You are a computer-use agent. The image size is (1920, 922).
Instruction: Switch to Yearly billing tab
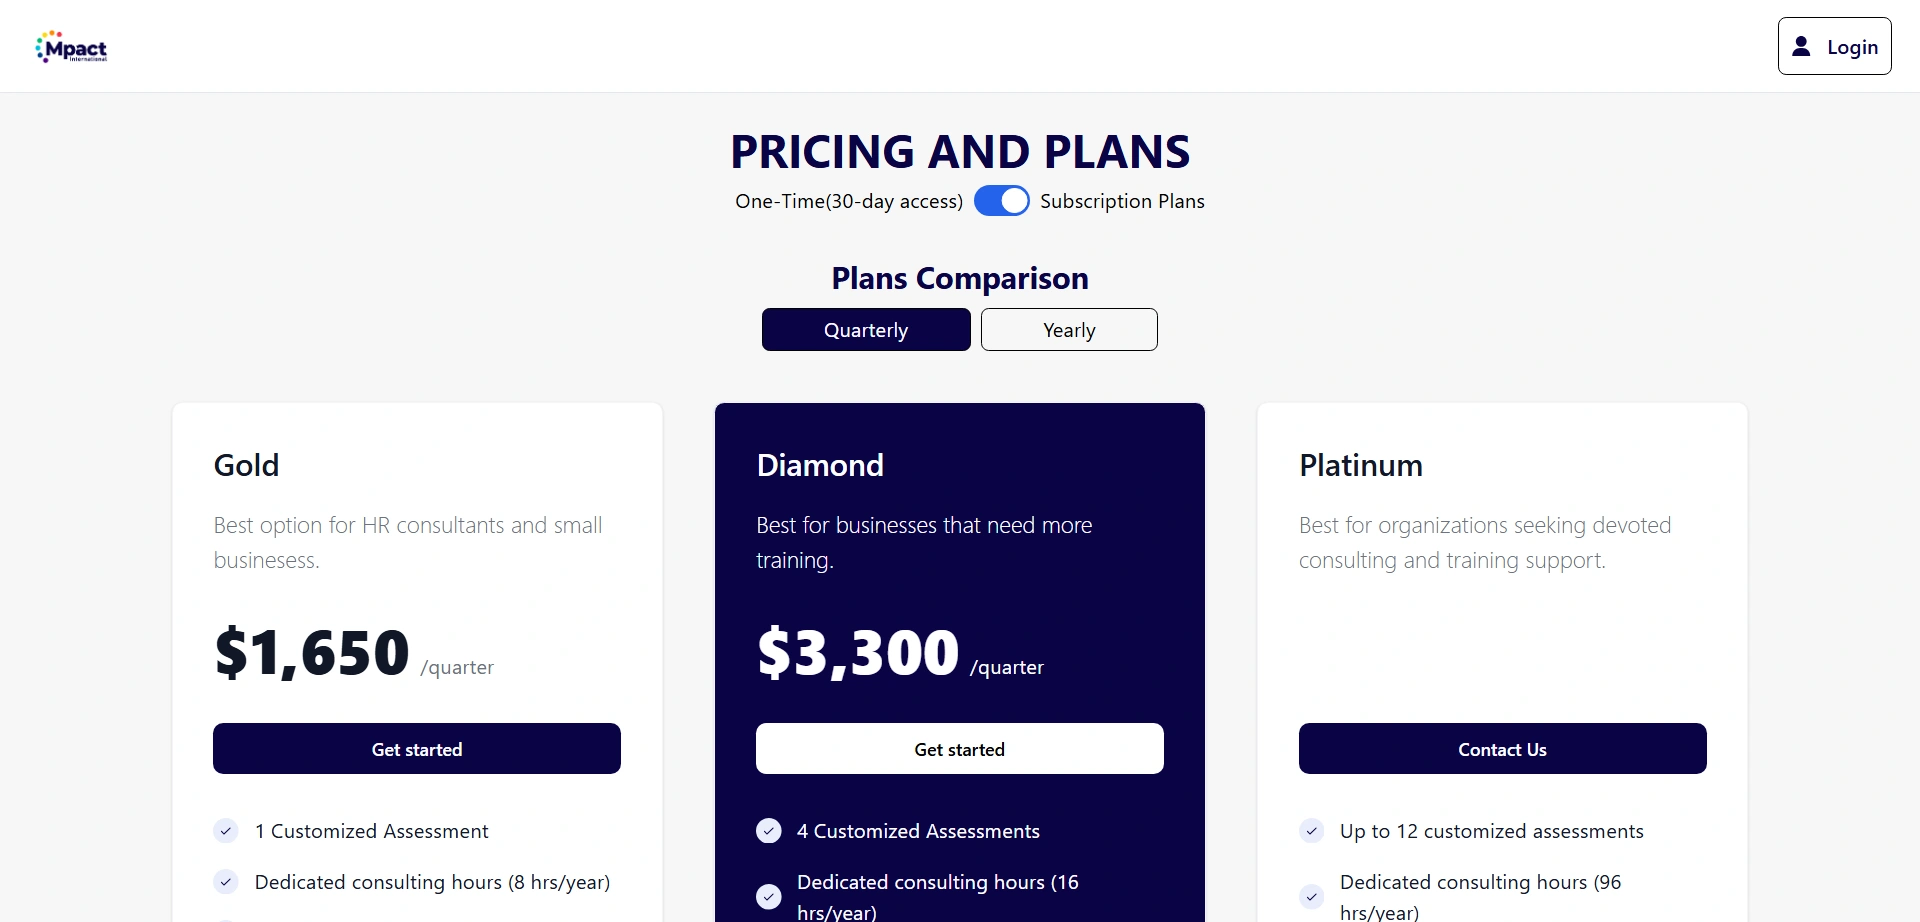point(1069,330)
